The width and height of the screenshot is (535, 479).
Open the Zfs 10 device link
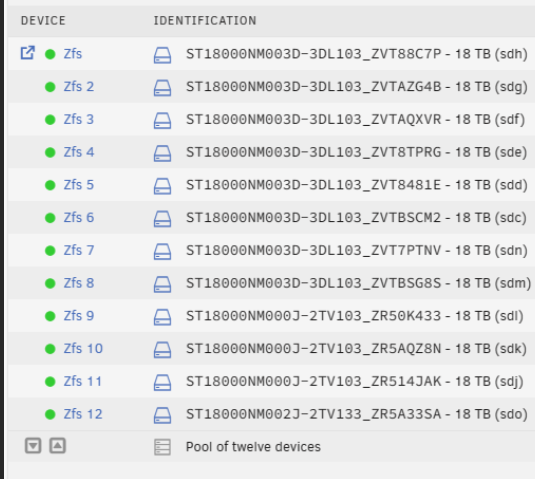(x=83, y=349)
